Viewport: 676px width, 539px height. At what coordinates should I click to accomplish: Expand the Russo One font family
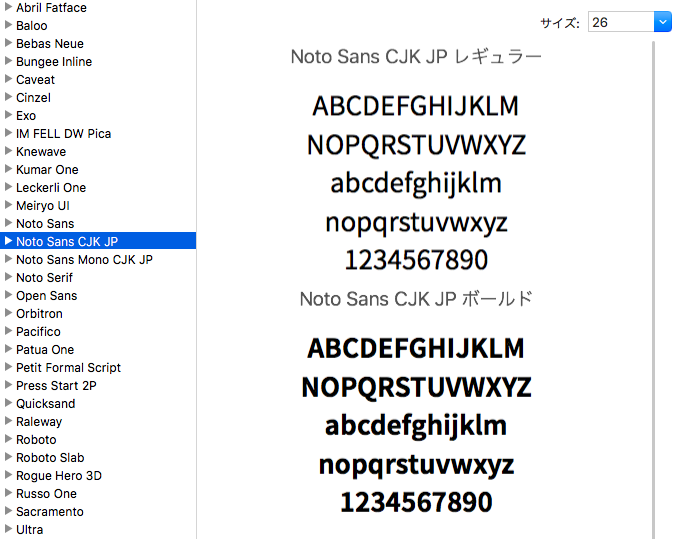pos(8,493)
